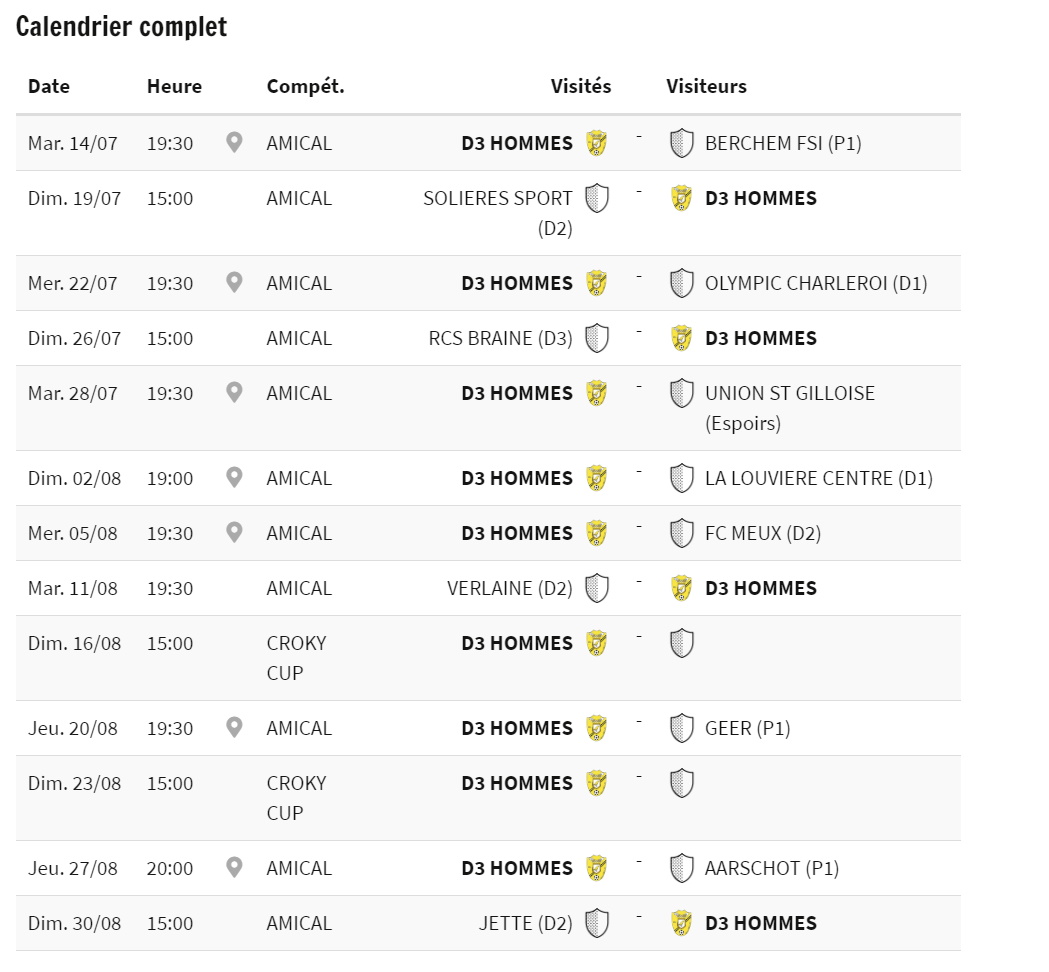Click the Date column header

pyautogui.click(x=49, y=86)
